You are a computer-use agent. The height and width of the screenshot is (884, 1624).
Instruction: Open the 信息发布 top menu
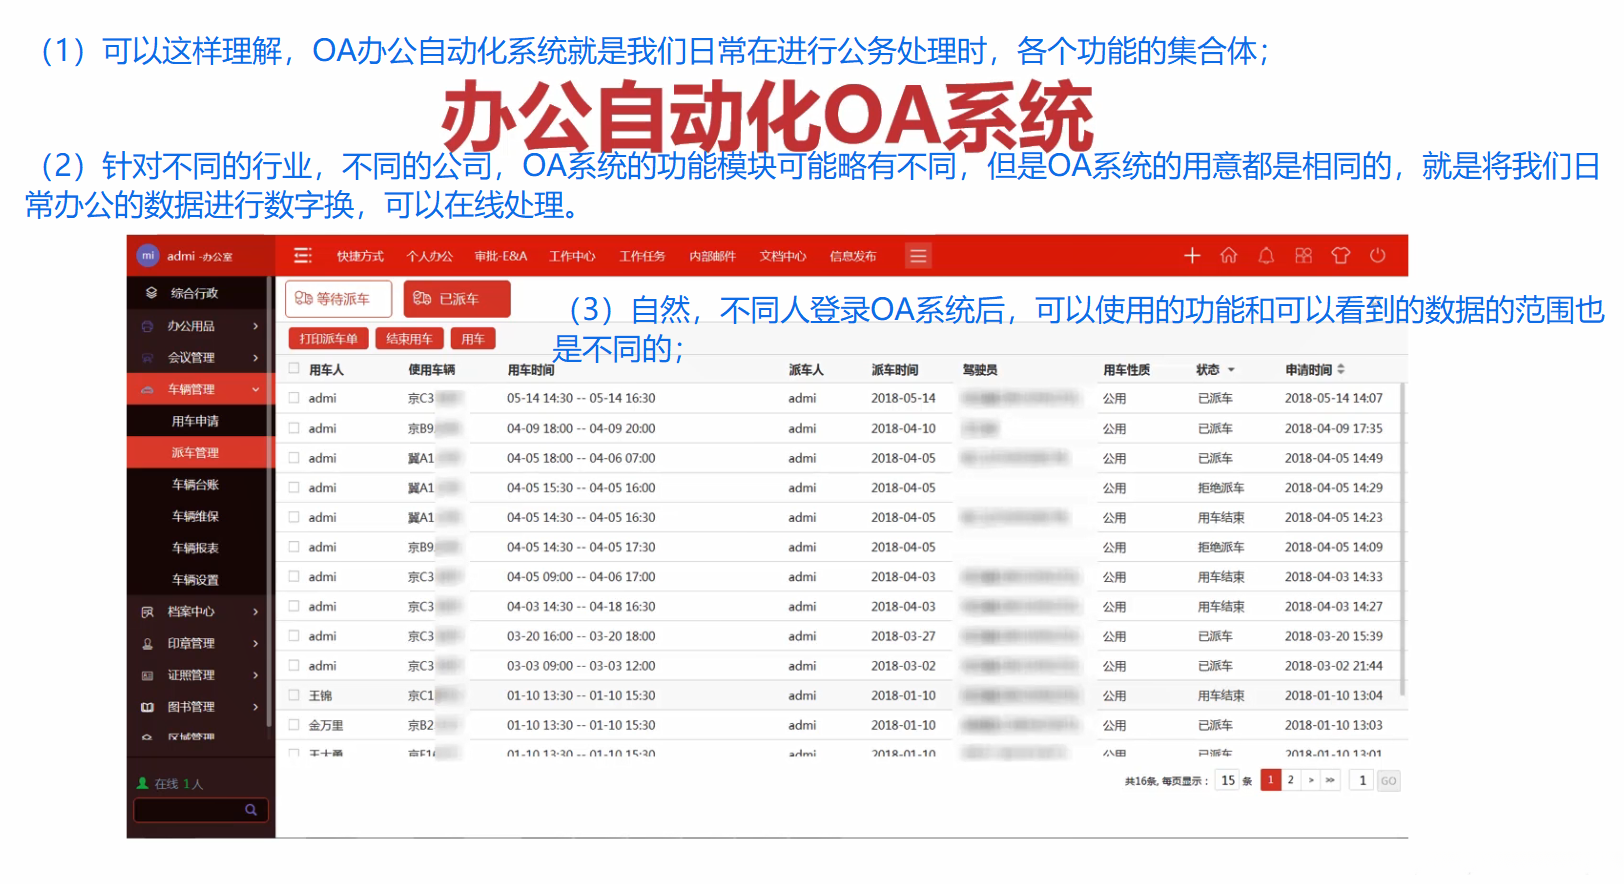[853, 257]
